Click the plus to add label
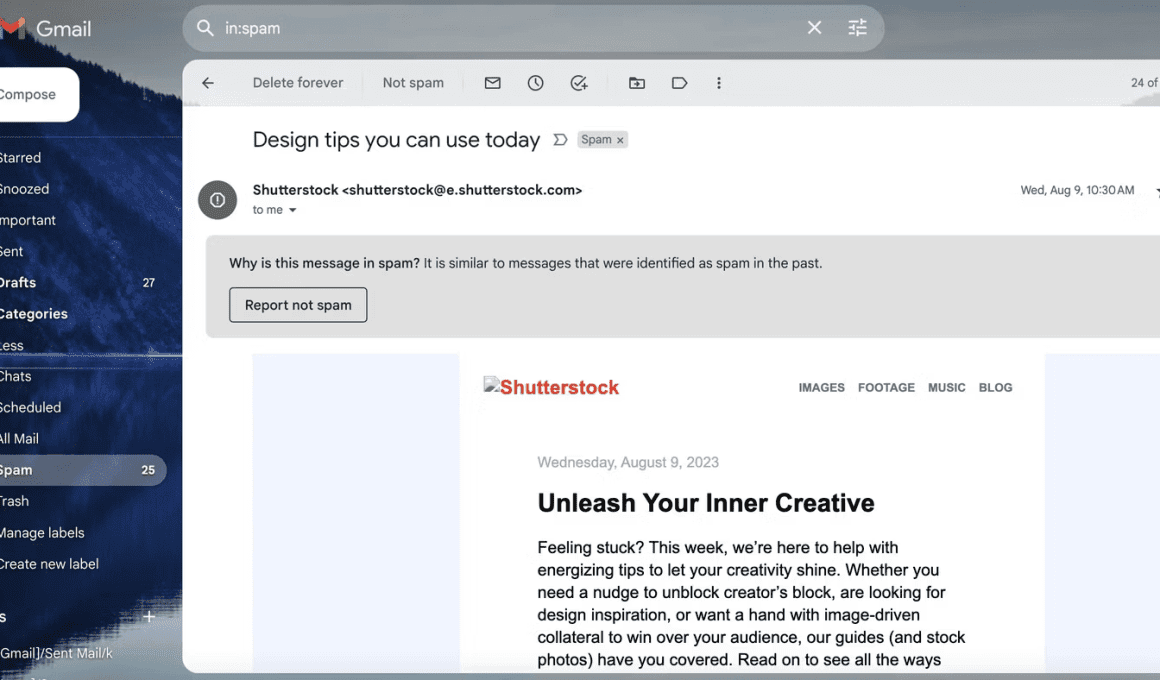 click(x=149, y=616)
